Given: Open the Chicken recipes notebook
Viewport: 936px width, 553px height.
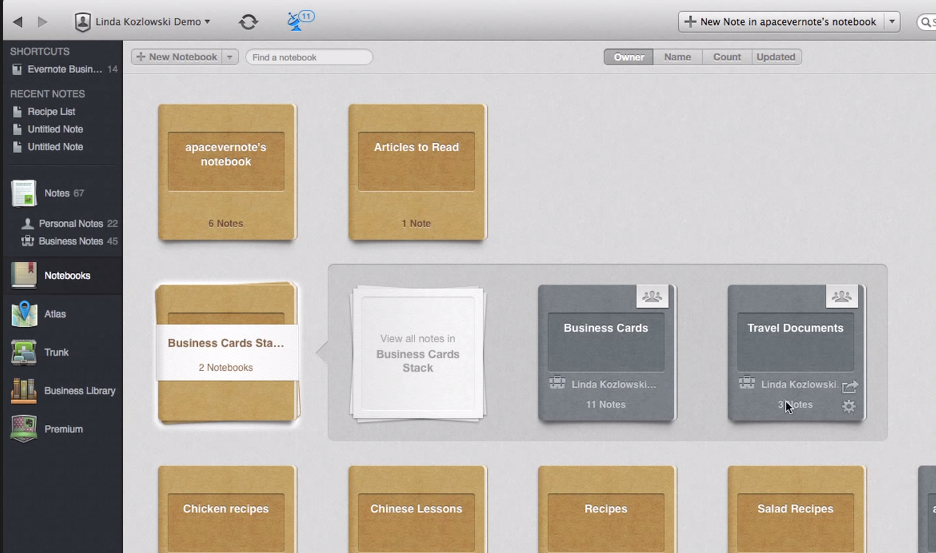Looking at the screenshot, I should tap(227, 509).
